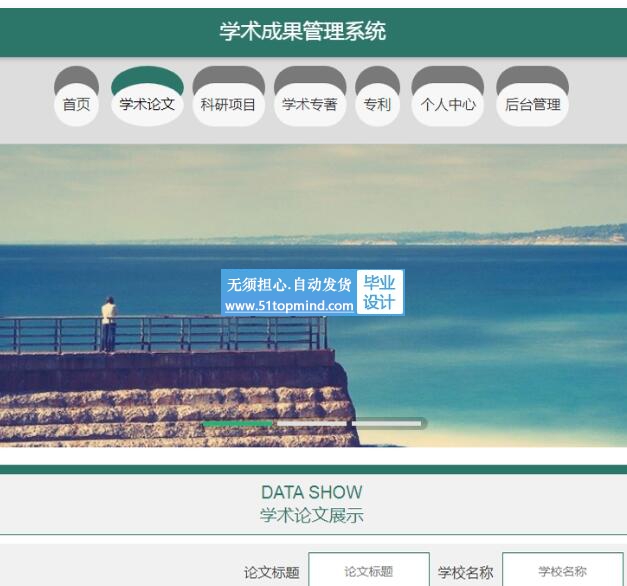627x586 pixels.
Task: Open the 首页 navigation tab
Action: [76, 96]
